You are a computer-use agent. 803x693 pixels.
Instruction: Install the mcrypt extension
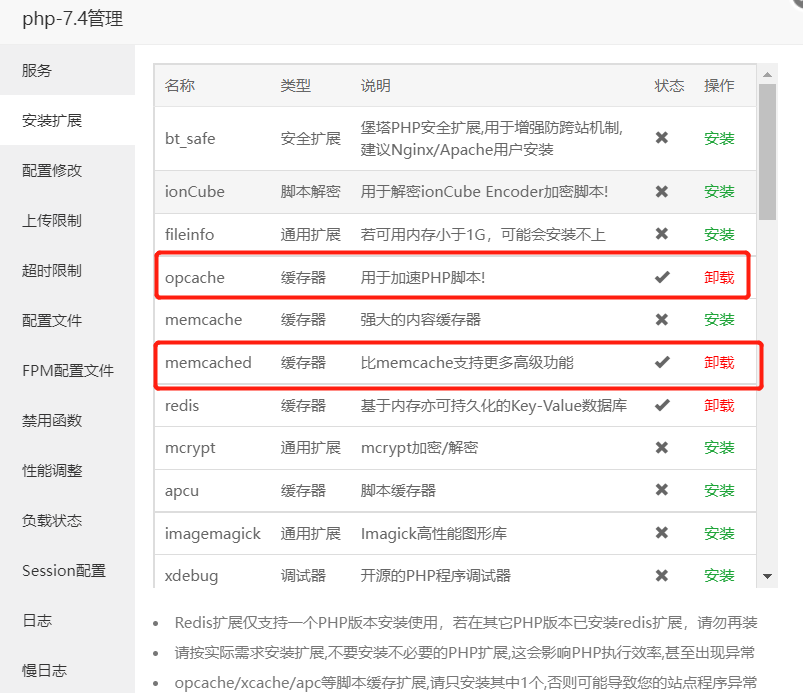pyautogui.click(x=719, y=448)
